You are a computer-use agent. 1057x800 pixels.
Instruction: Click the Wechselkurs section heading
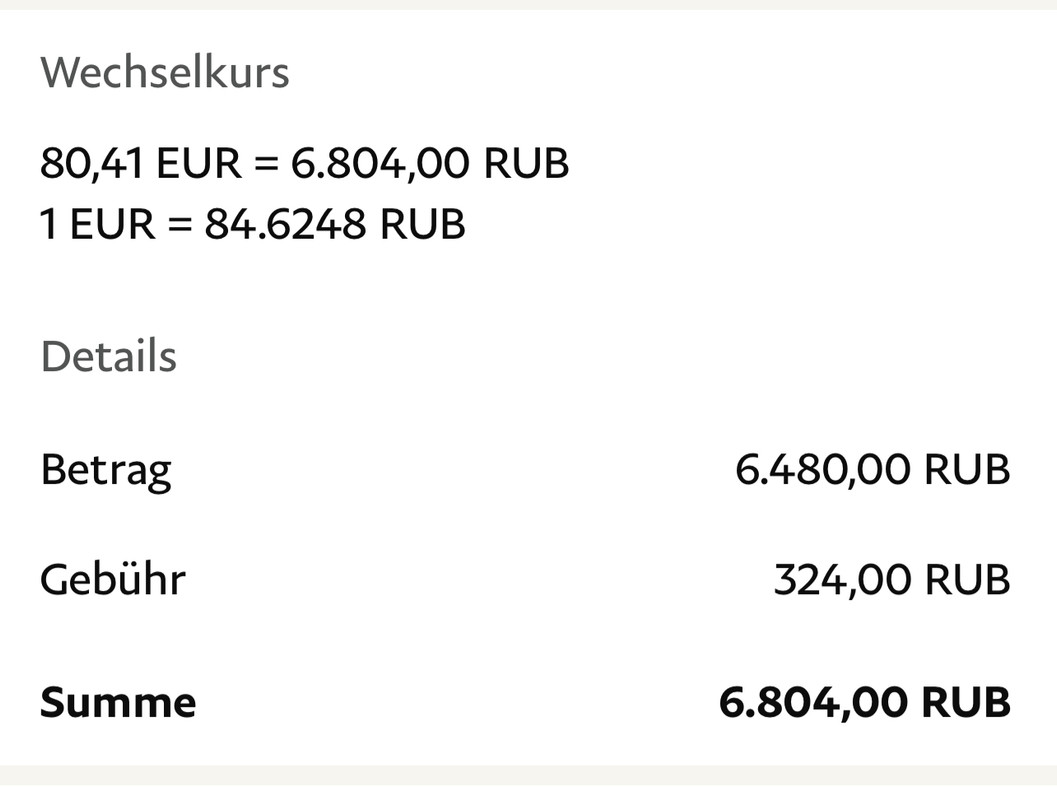[165, 73]
